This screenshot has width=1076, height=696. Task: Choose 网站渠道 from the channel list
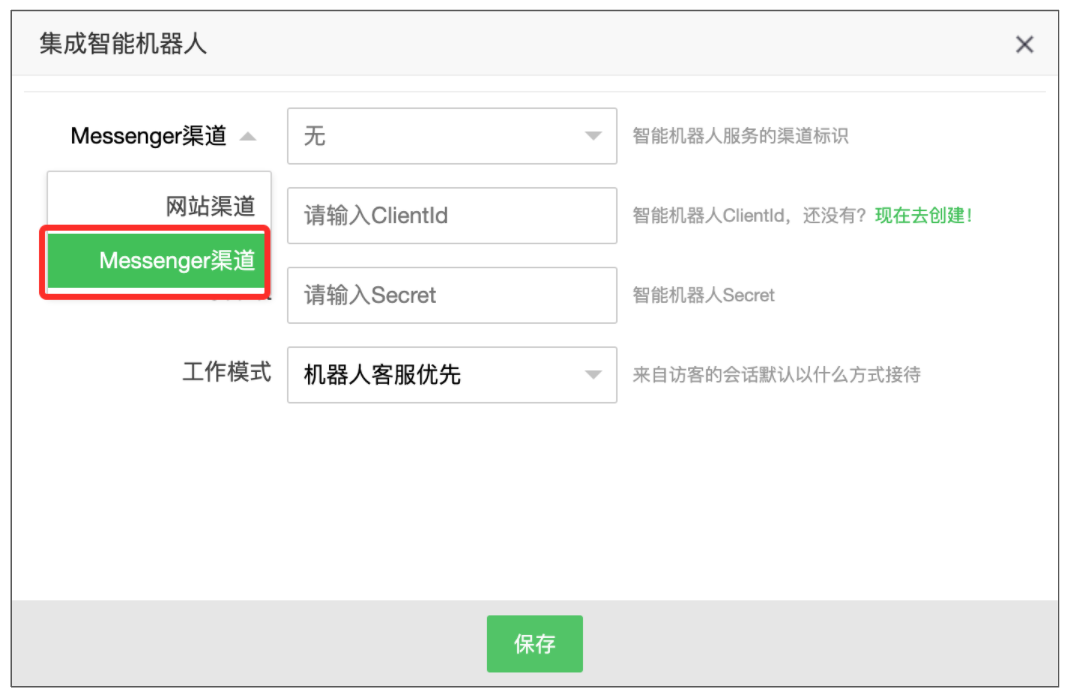coord(159,205)
